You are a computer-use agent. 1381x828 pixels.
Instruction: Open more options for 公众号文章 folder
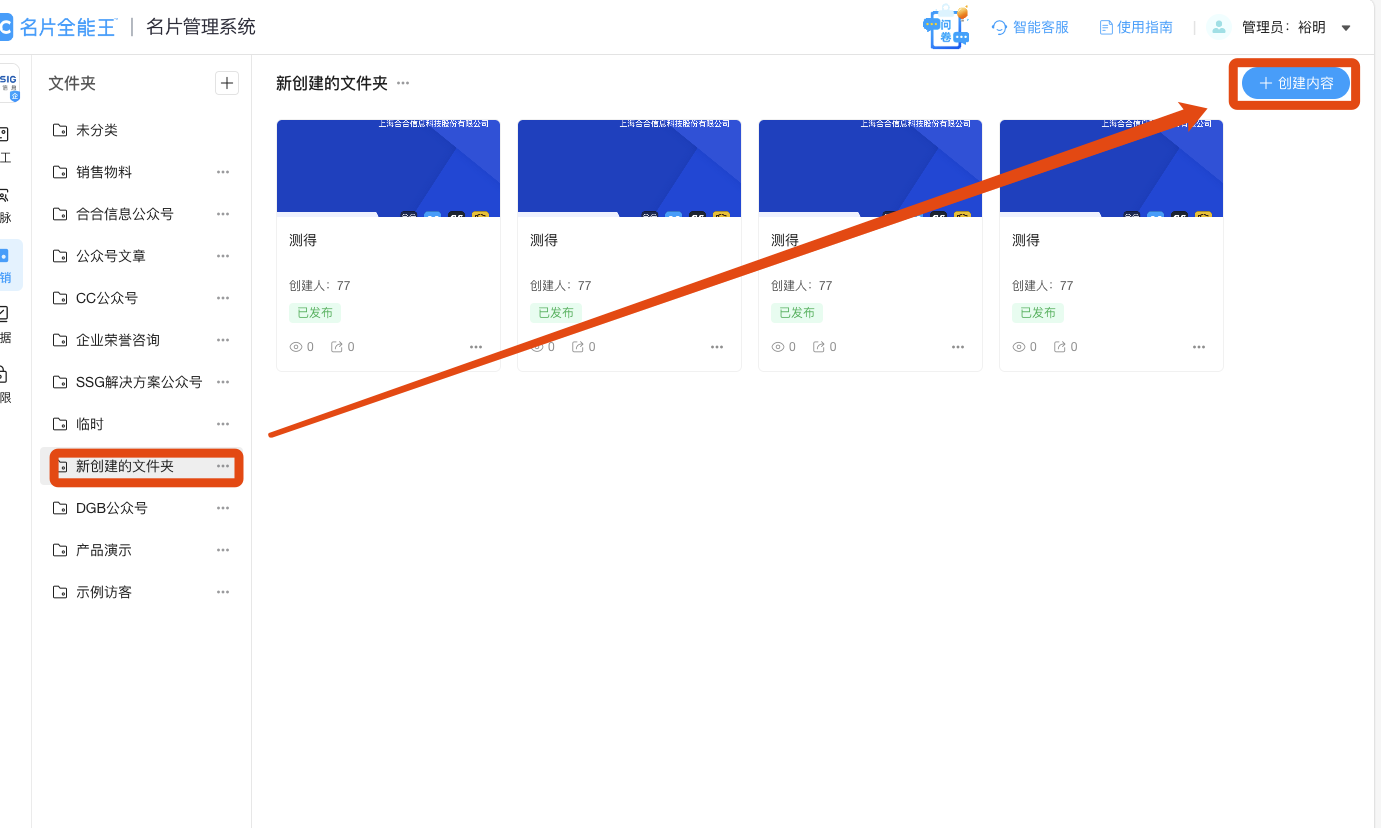tap(223, 256)
